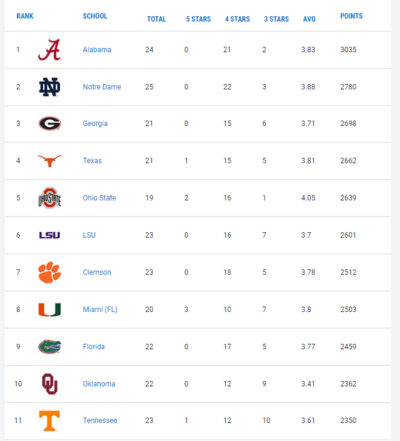
Task: Select the Clemson tiger paw logo
Action: pos(49,272)
